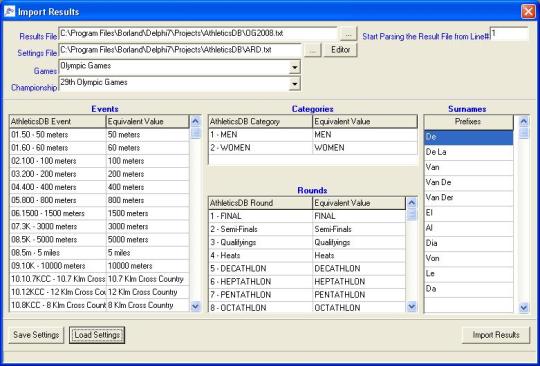Select event row 08.5m - 5 miles
Screen dimensions: 540x366
(x=100, y=253)
